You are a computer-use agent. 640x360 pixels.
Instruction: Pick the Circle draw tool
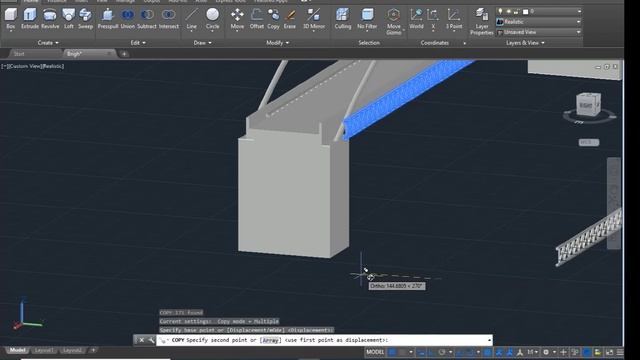[212, 19]
